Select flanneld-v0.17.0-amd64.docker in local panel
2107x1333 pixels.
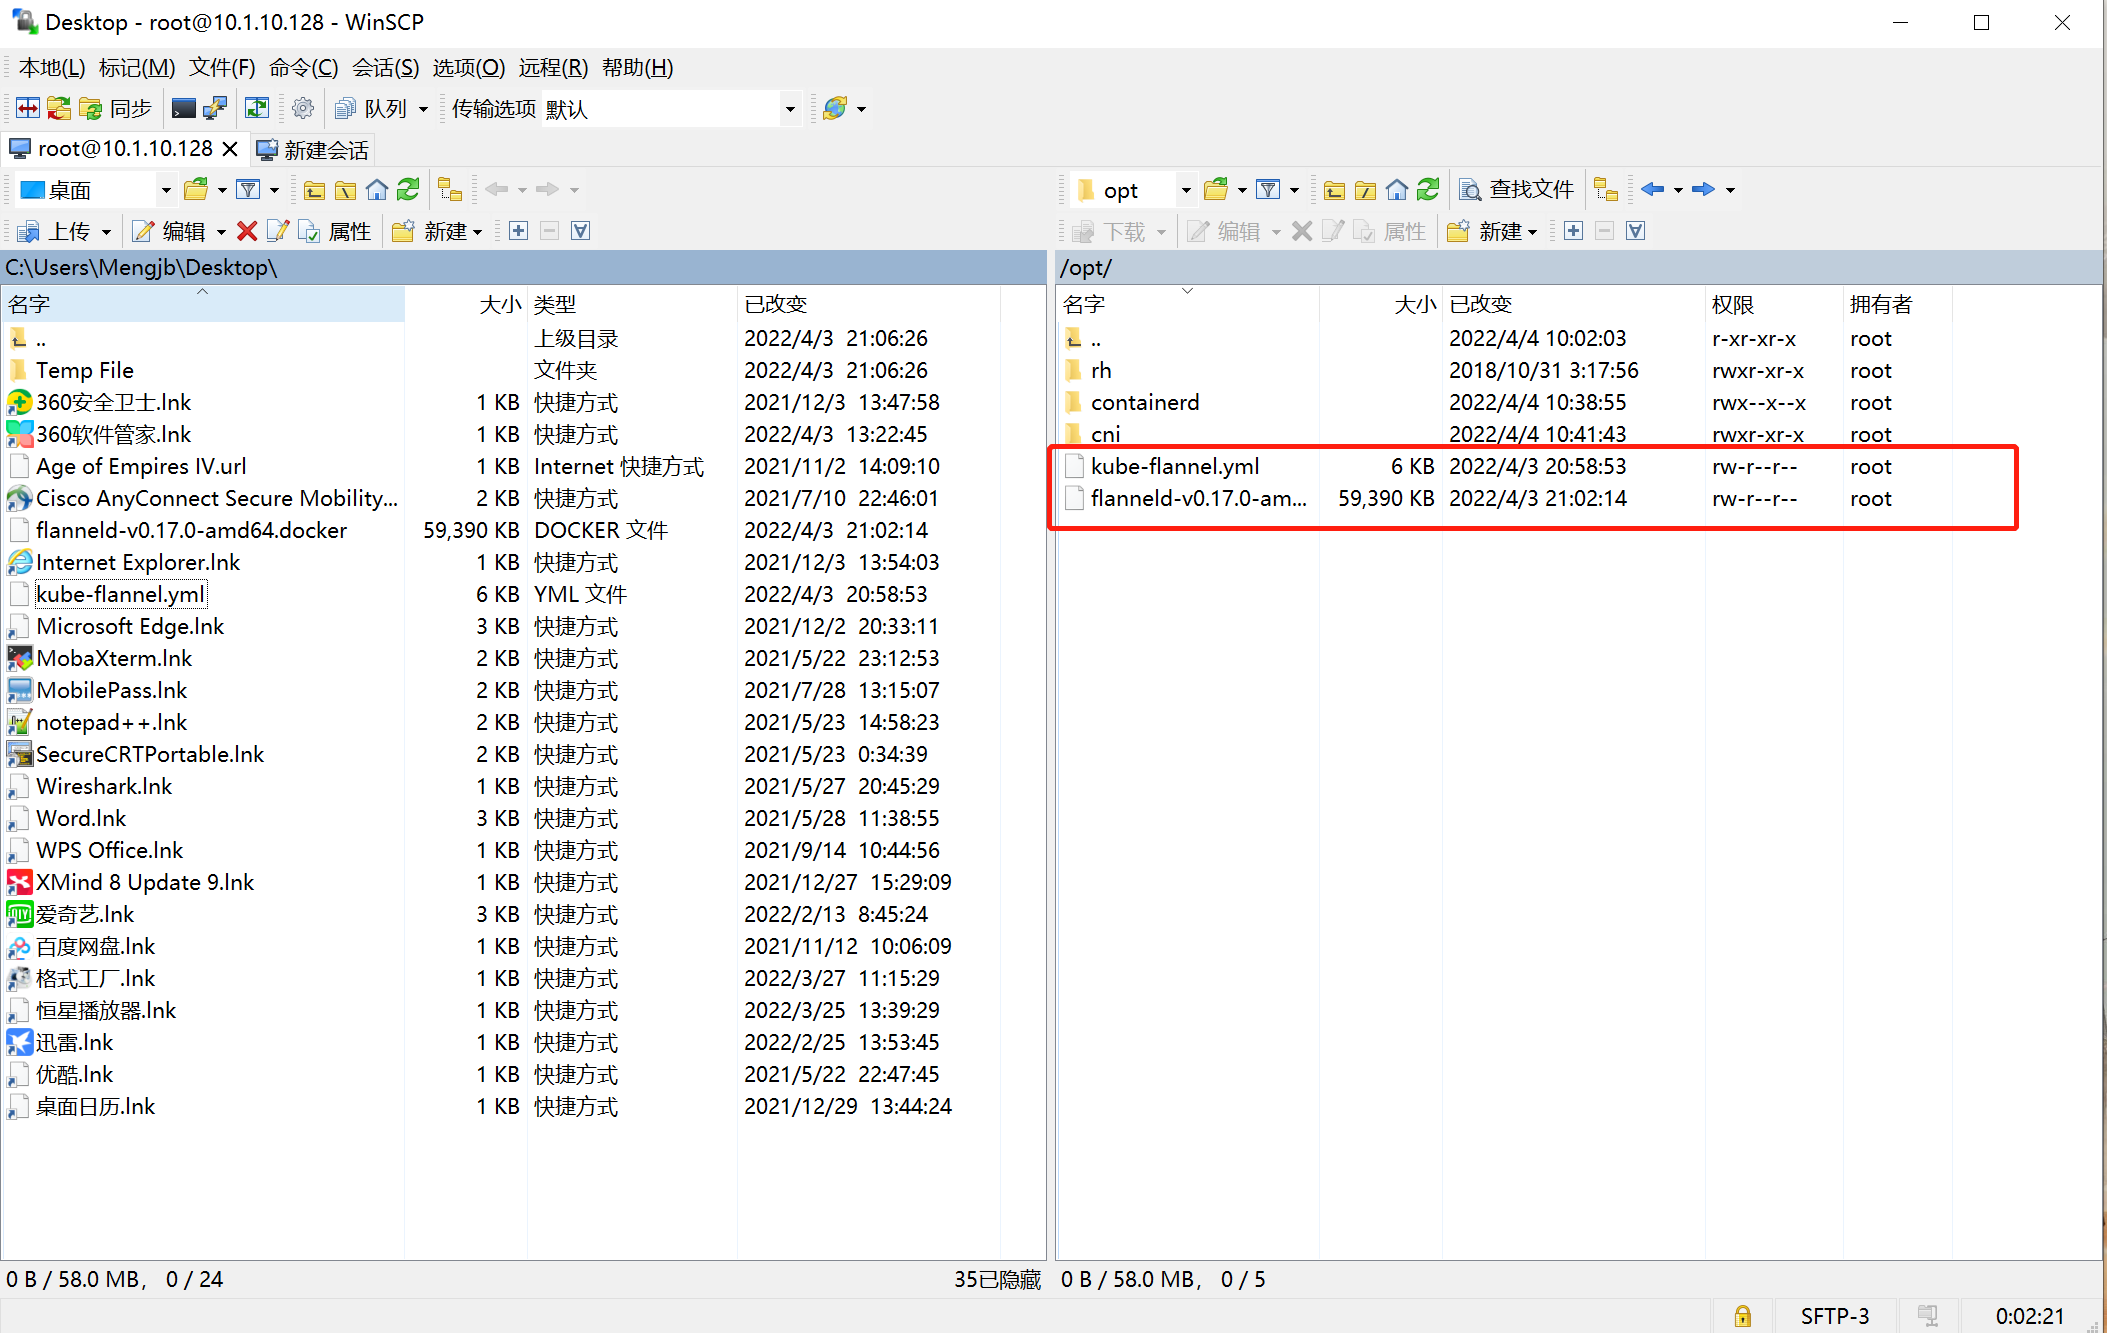click(192, 530)
